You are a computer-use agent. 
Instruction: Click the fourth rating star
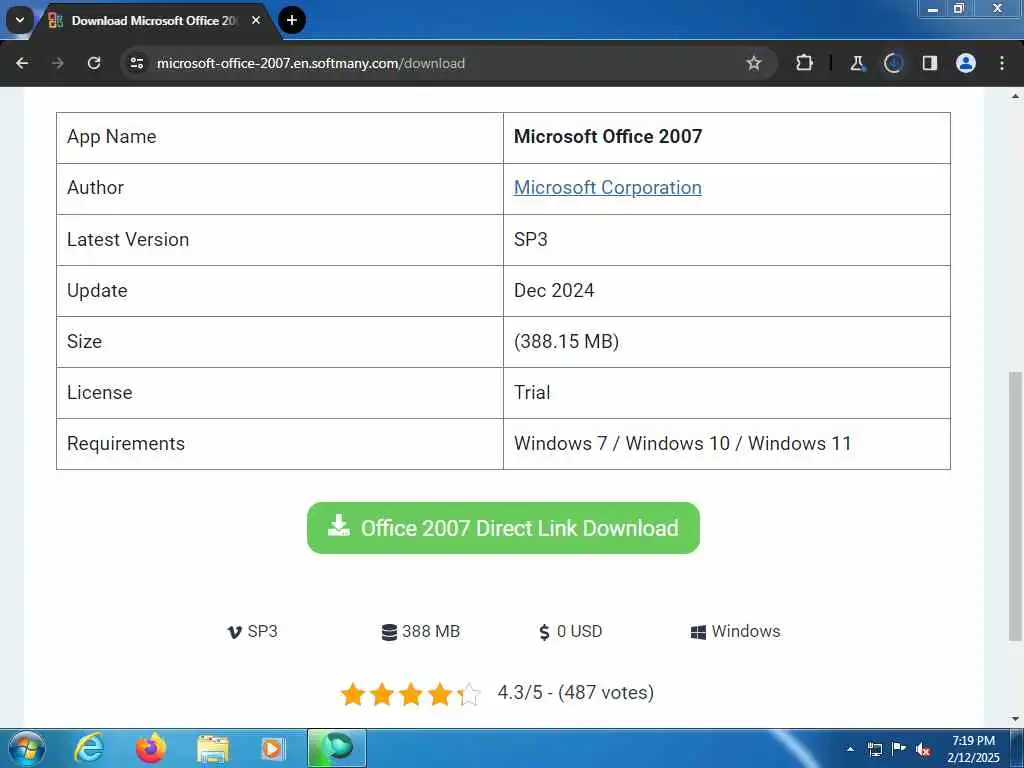(x=440, y=694)
